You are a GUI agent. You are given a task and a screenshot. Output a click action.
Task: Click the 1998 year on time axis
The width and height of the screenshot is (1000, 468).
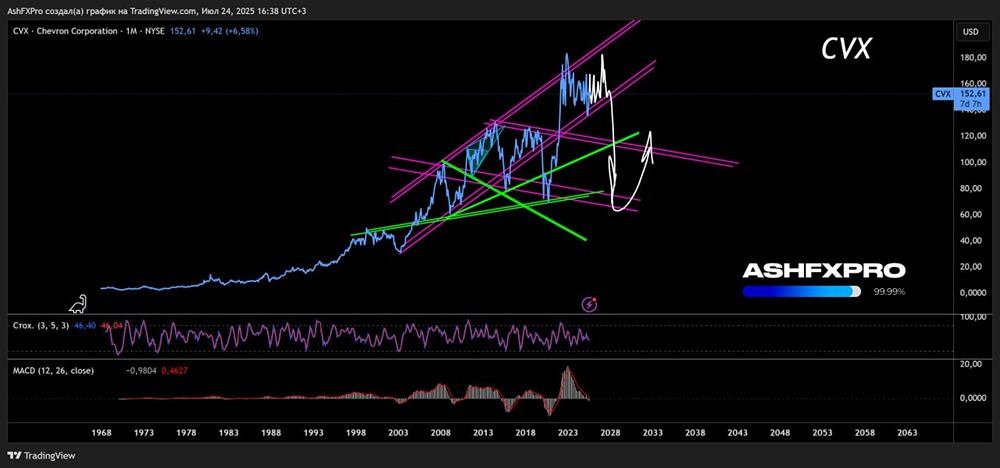[356, 432]
